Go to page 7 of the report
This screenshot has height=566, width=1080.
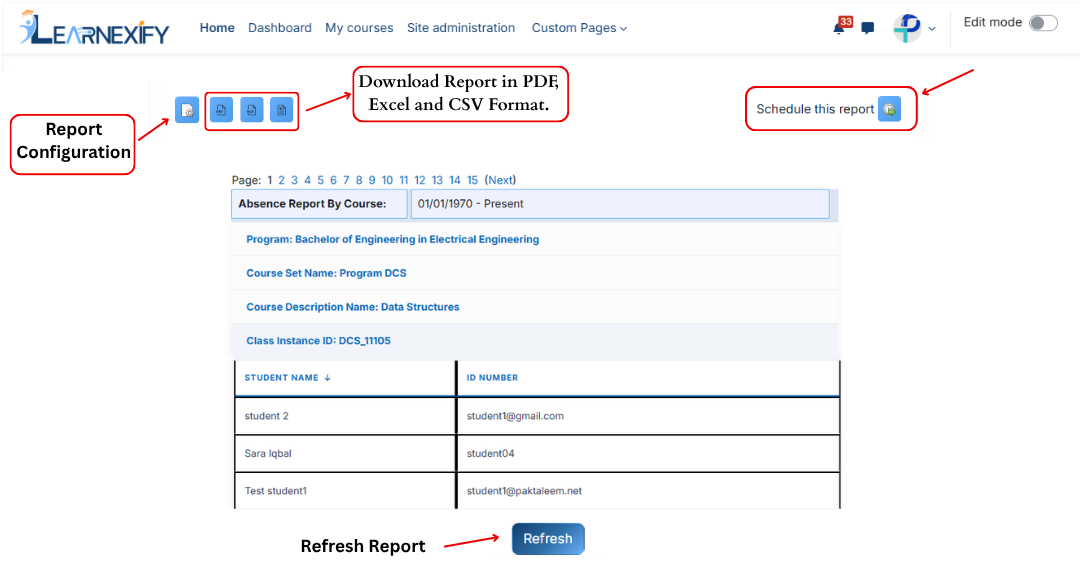click(x=346, y=180)
